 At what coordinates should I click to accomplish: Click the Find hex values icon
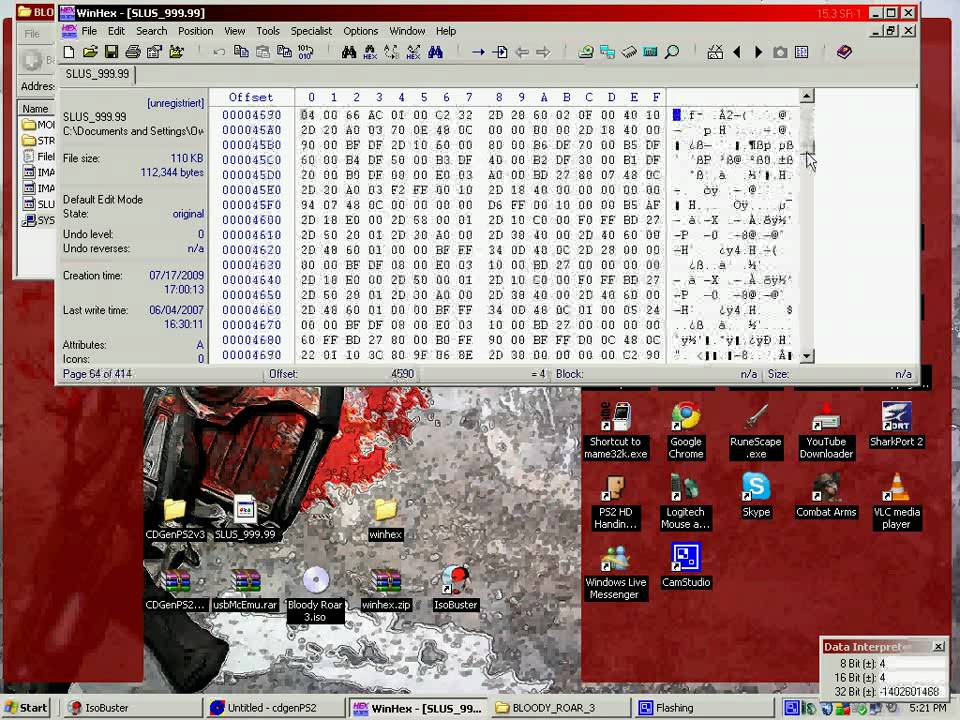[x=370, y=52]
